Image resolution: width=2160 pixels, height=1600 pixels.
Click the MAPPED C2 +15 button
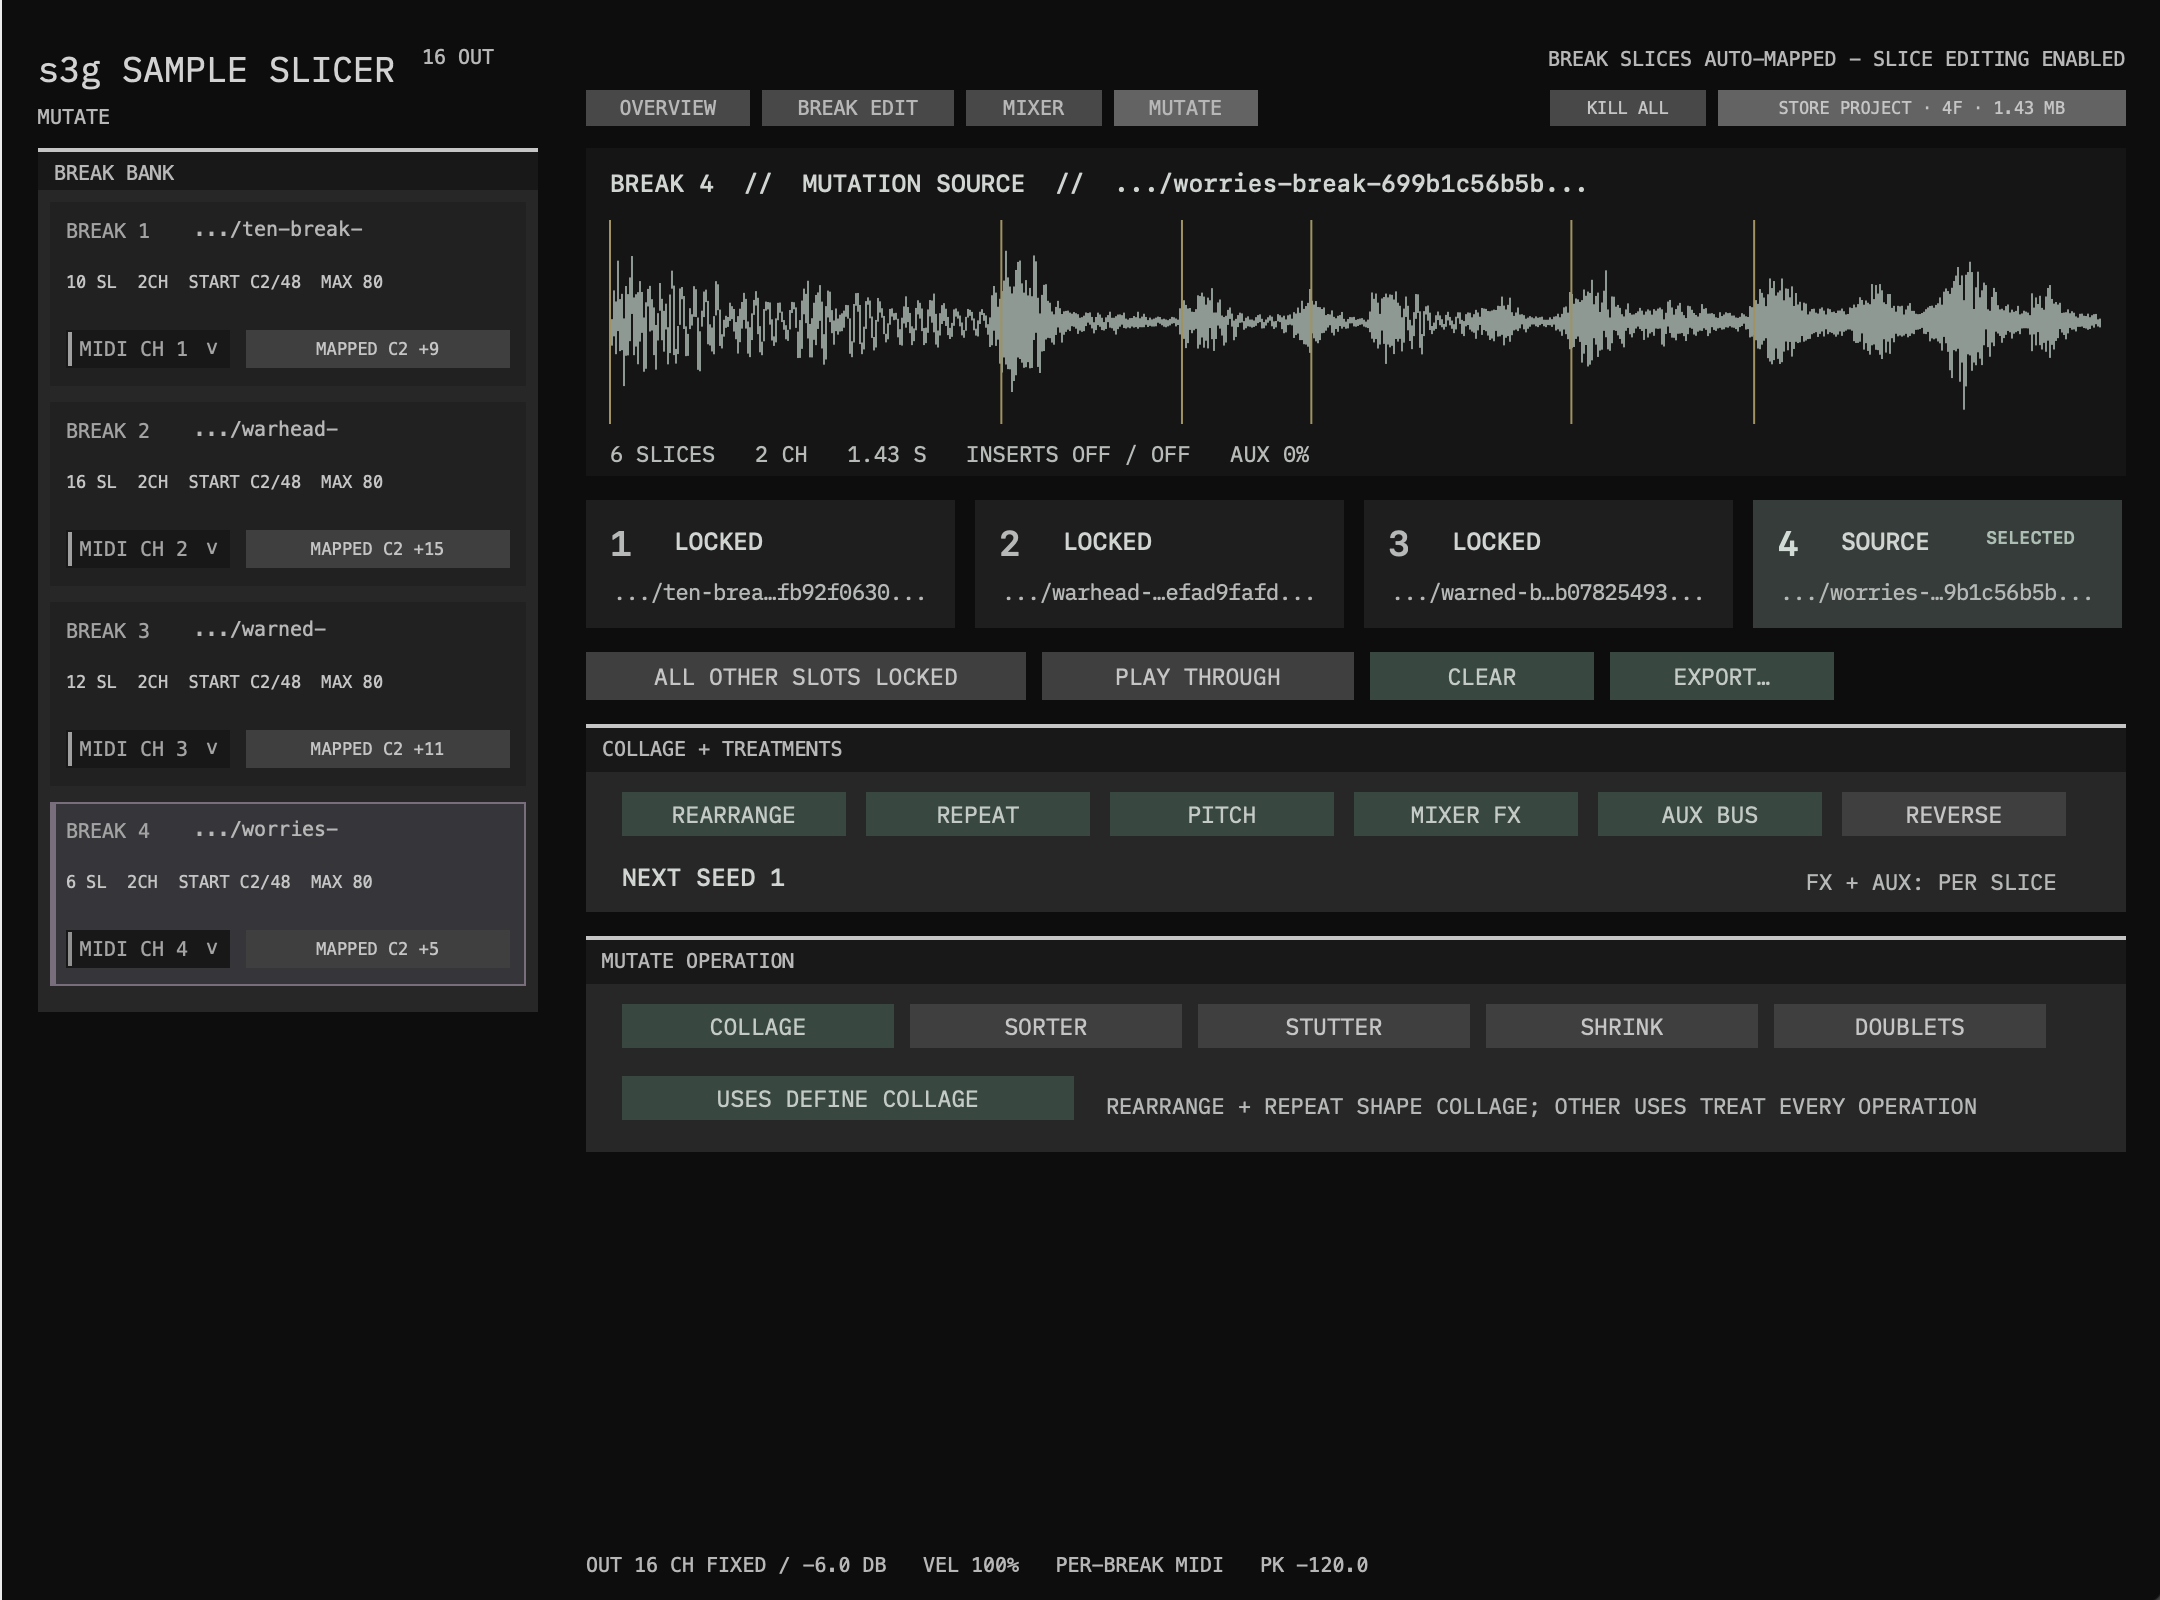(x=377, y=549)
